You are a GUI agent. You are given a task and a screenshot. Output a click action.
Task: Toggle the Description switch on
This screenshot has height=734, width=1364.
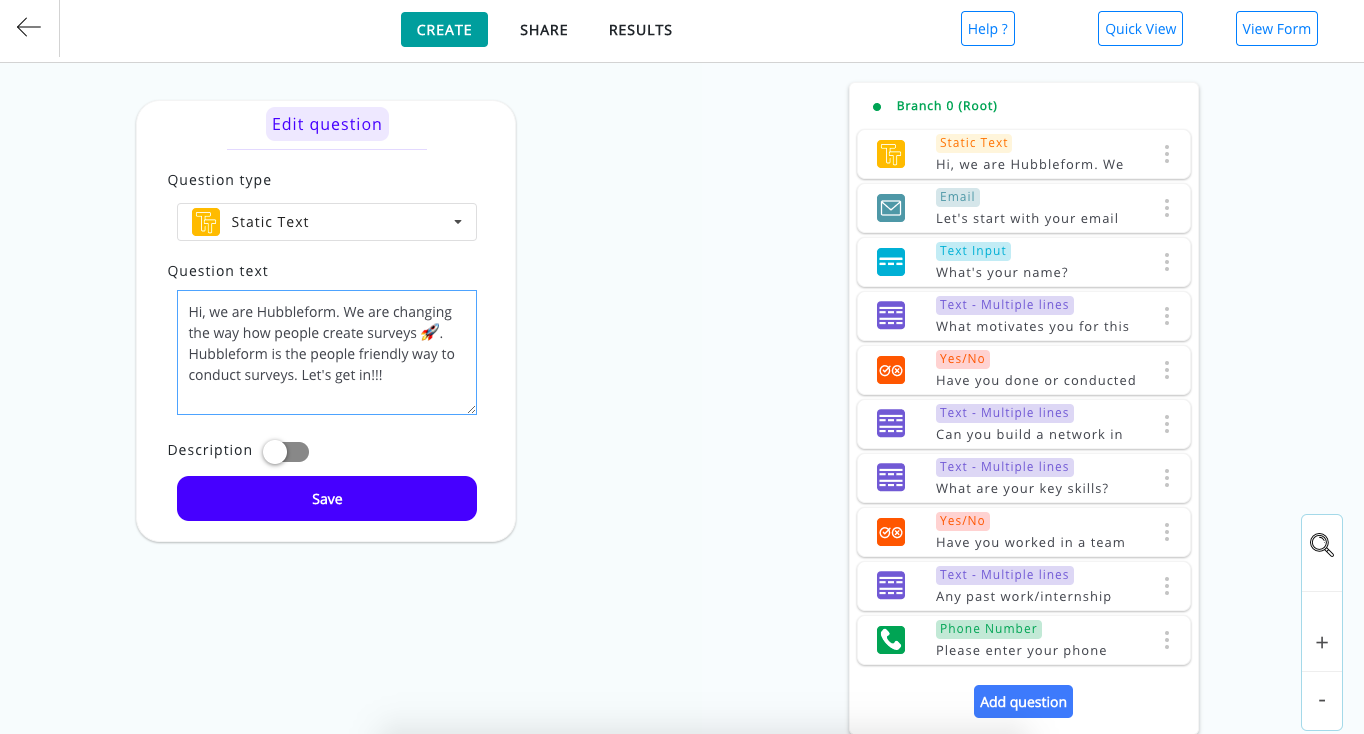pos(286,452)
